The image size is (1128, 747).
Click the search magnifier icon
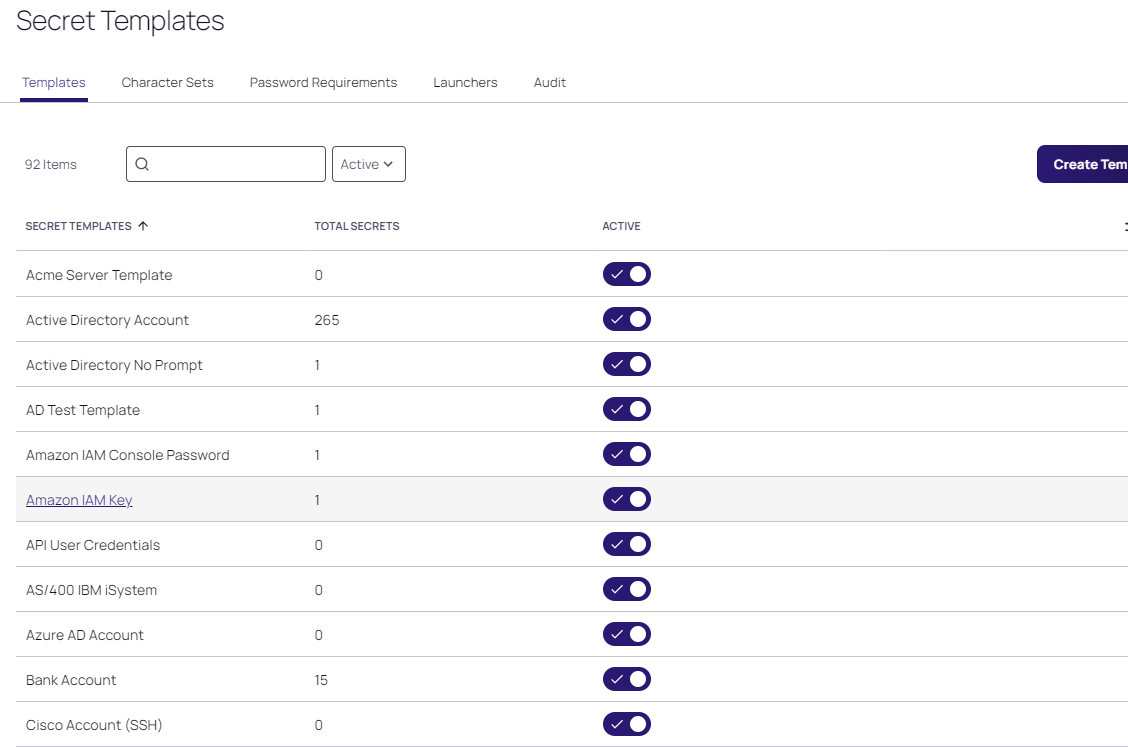tap(142, 165)
